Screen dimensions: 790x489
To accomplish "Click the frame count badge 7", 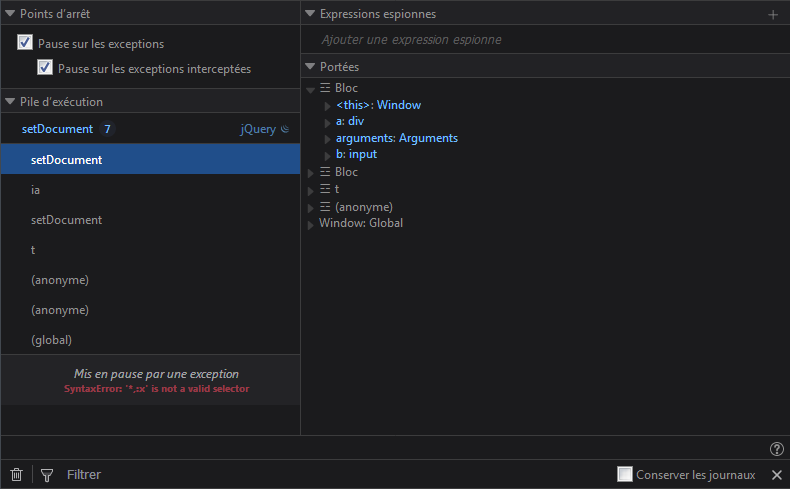I will (107, 129).
